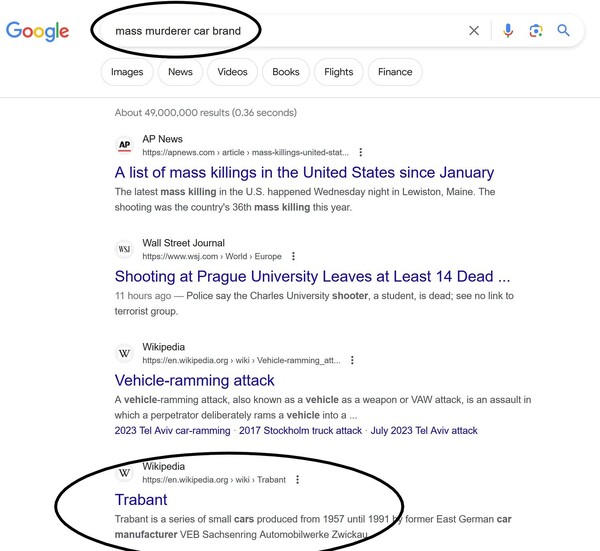Switch to the Images tab

pos(127,72)
